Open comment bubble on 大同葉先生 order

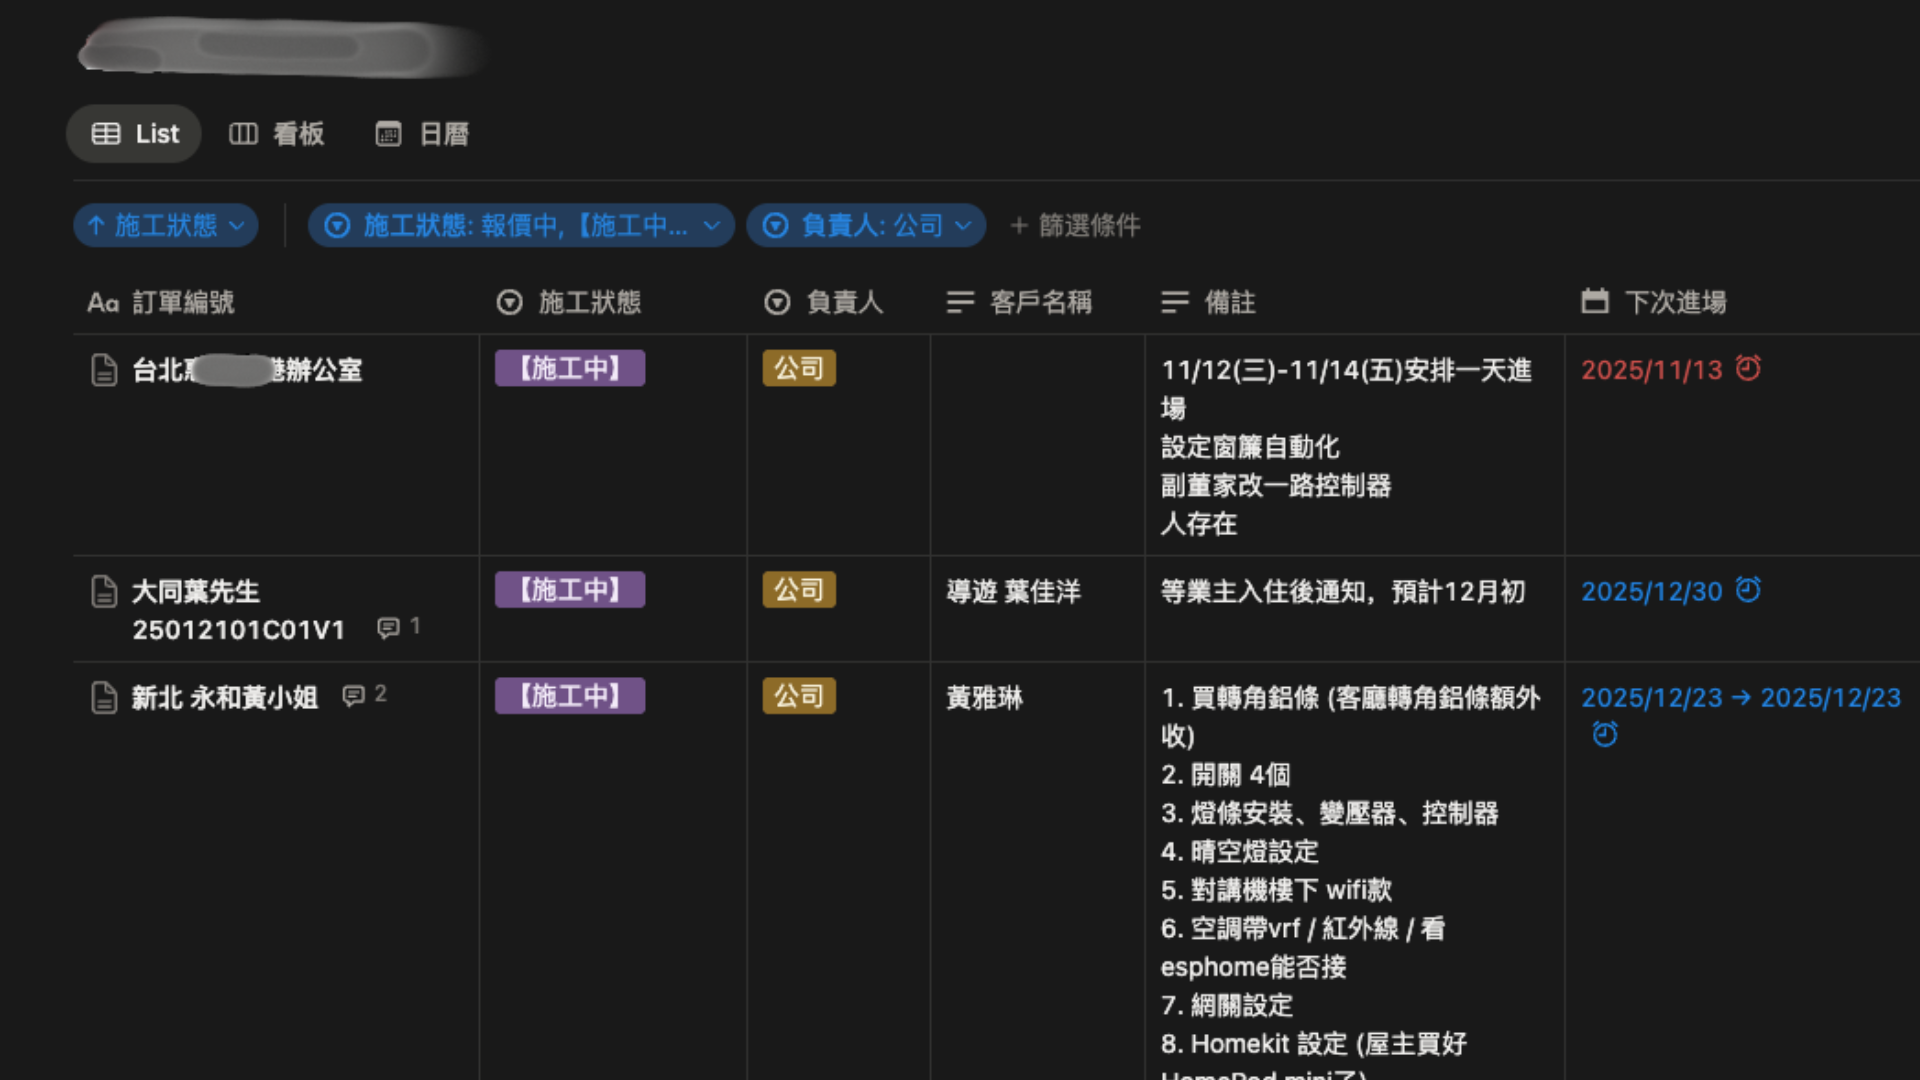(x=388, y=628)
